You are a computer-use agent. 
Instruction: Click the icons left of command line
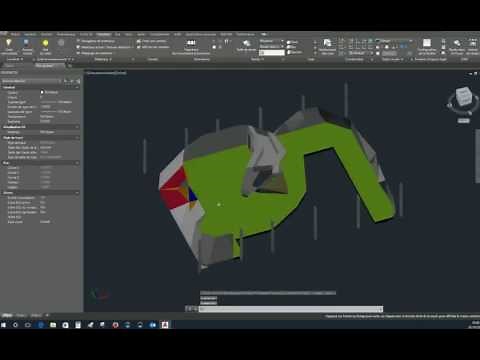click(192, 309)
